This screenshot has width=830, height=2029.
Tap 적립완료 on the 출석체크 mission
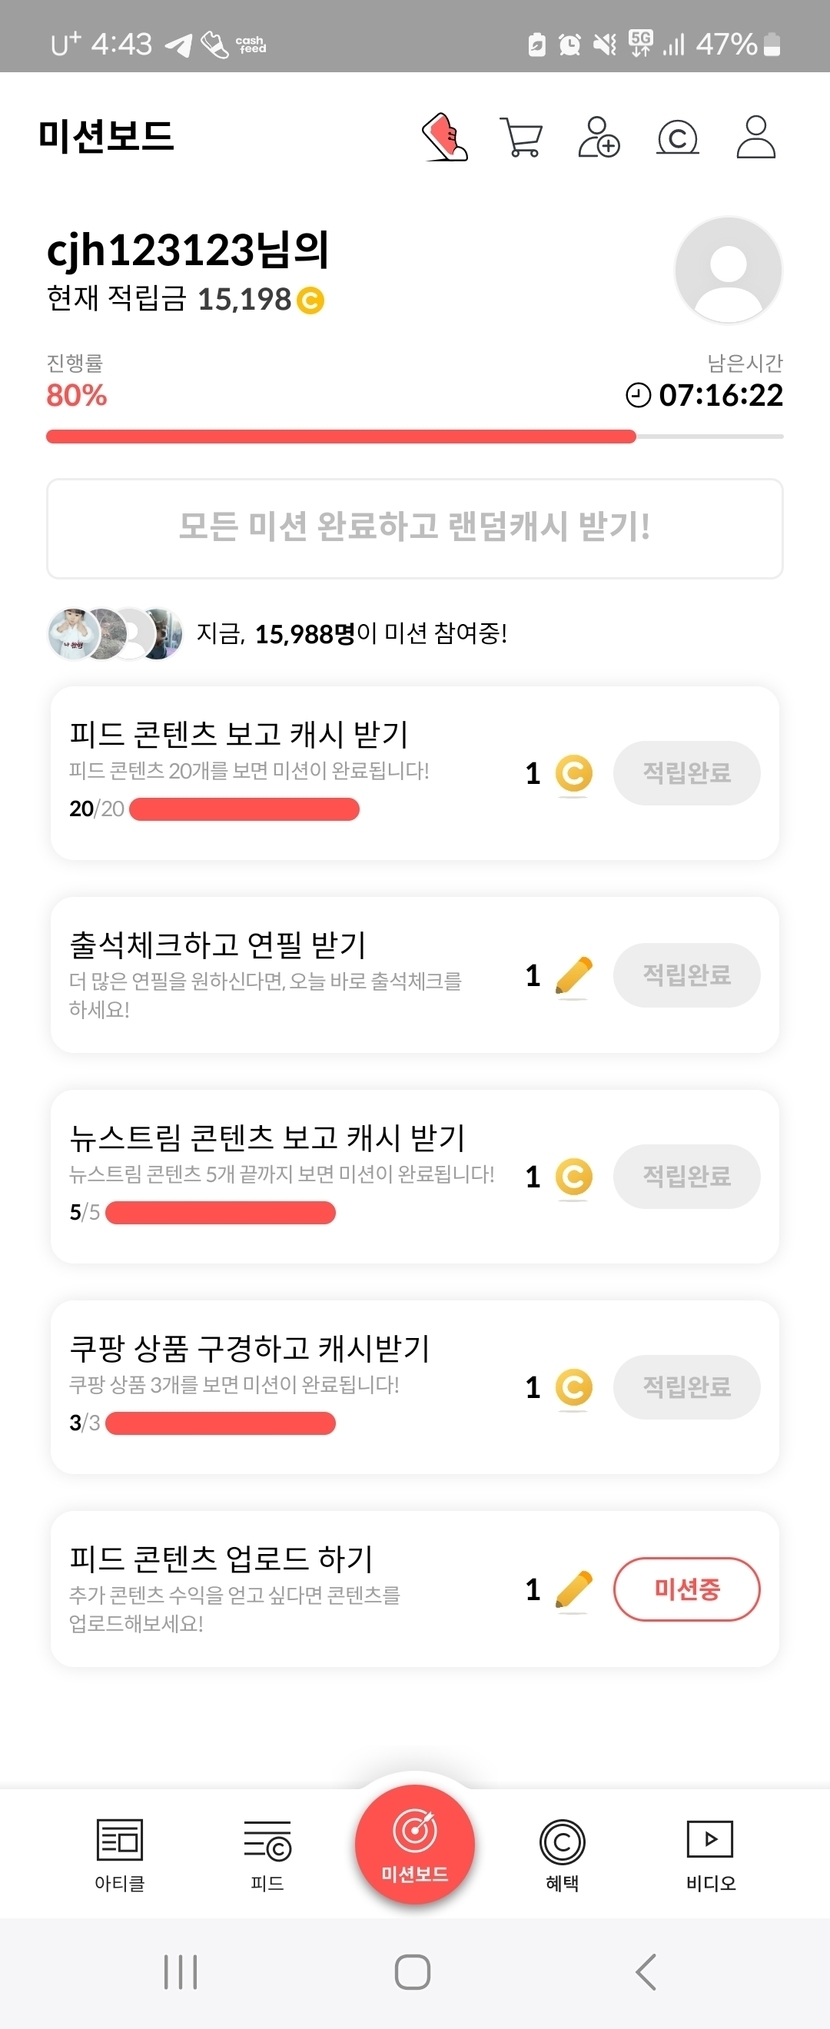(x=686, y=975)
